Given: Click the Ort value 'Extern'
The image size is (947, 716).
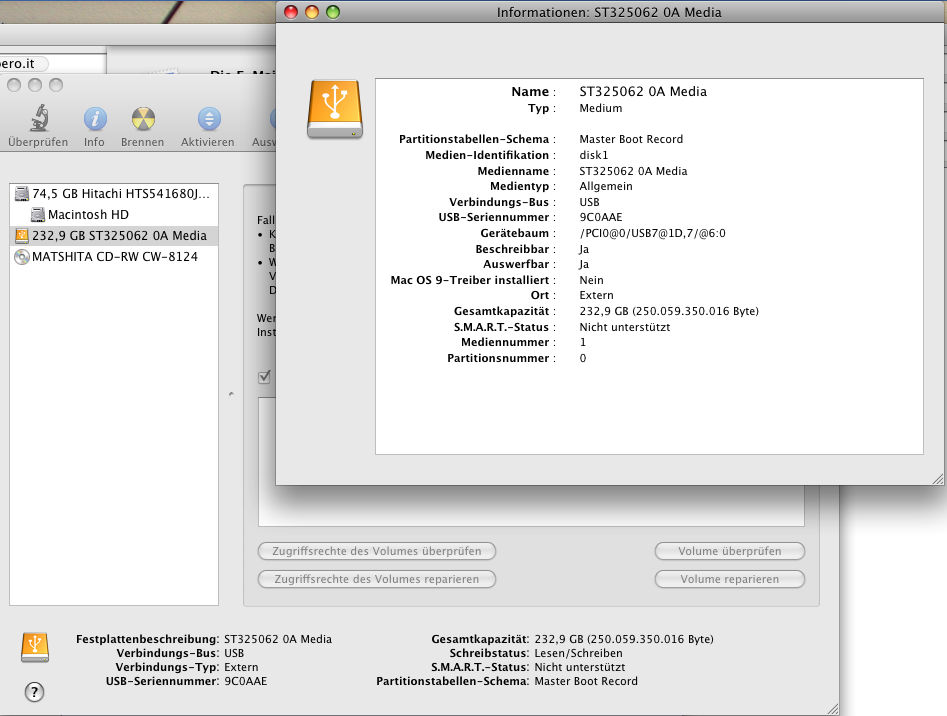Looking at the screenshot, I should coord(596,295).
